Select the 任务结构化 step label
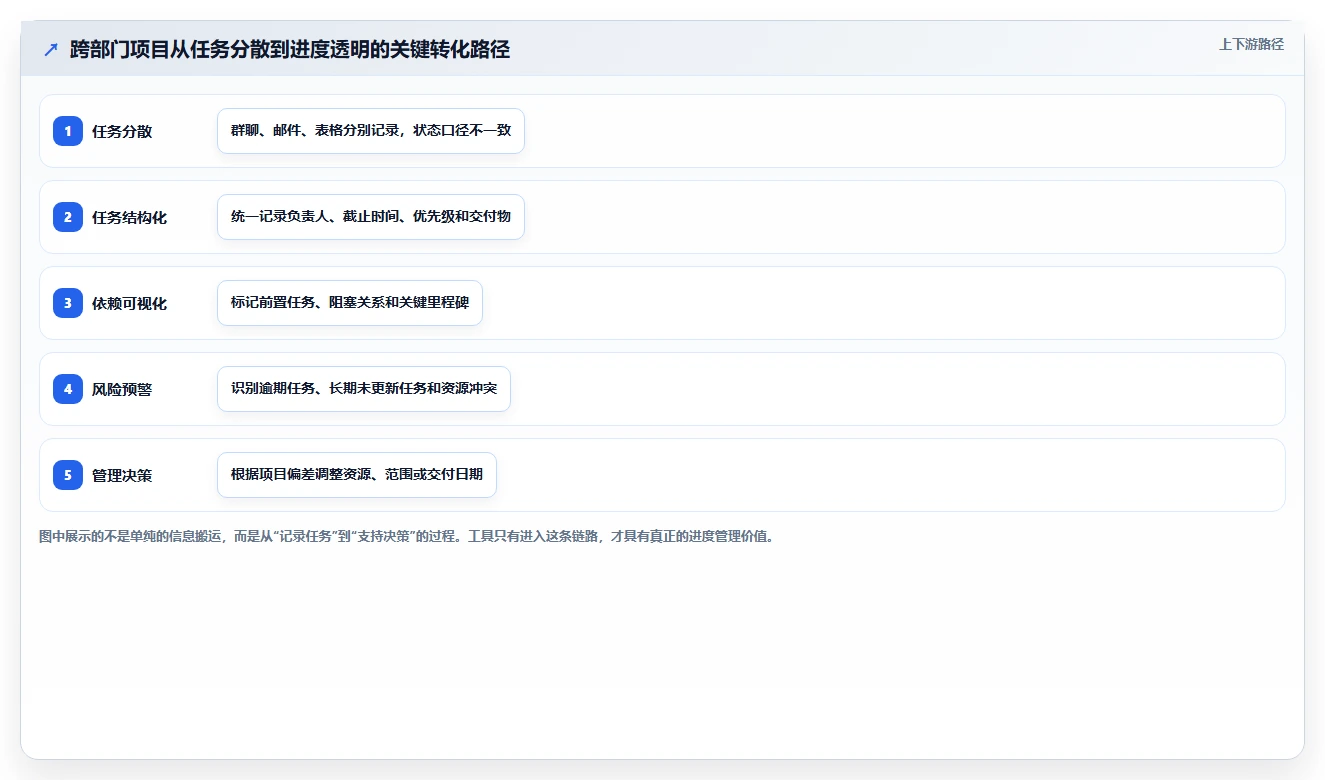The height and width of the screenshot is (780, 1325). [129, 217]
